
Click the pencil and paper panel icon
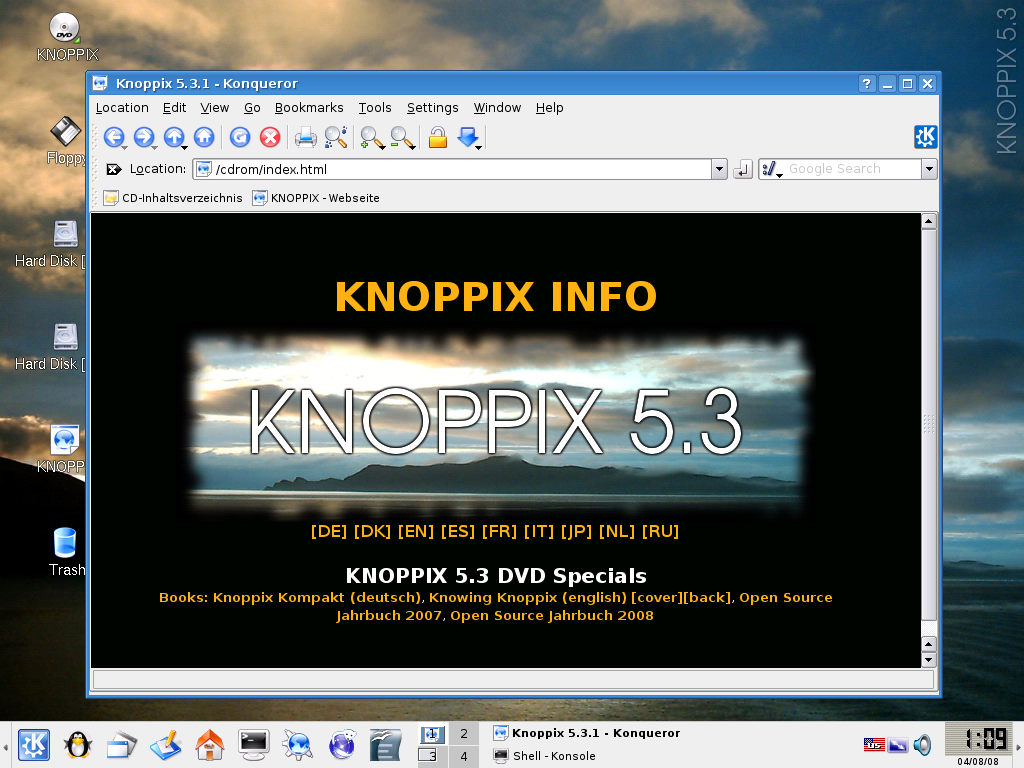(165, 744)
